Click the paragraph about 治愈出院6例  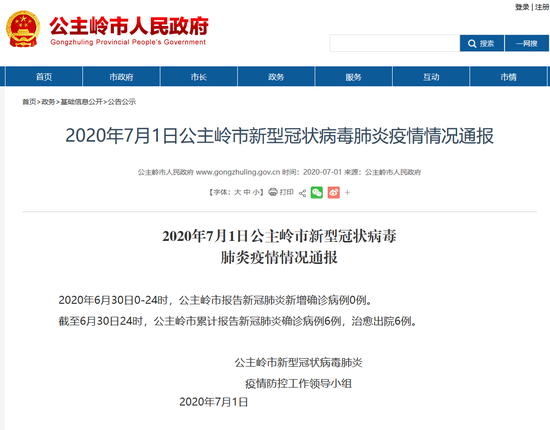tap(238, 321)
